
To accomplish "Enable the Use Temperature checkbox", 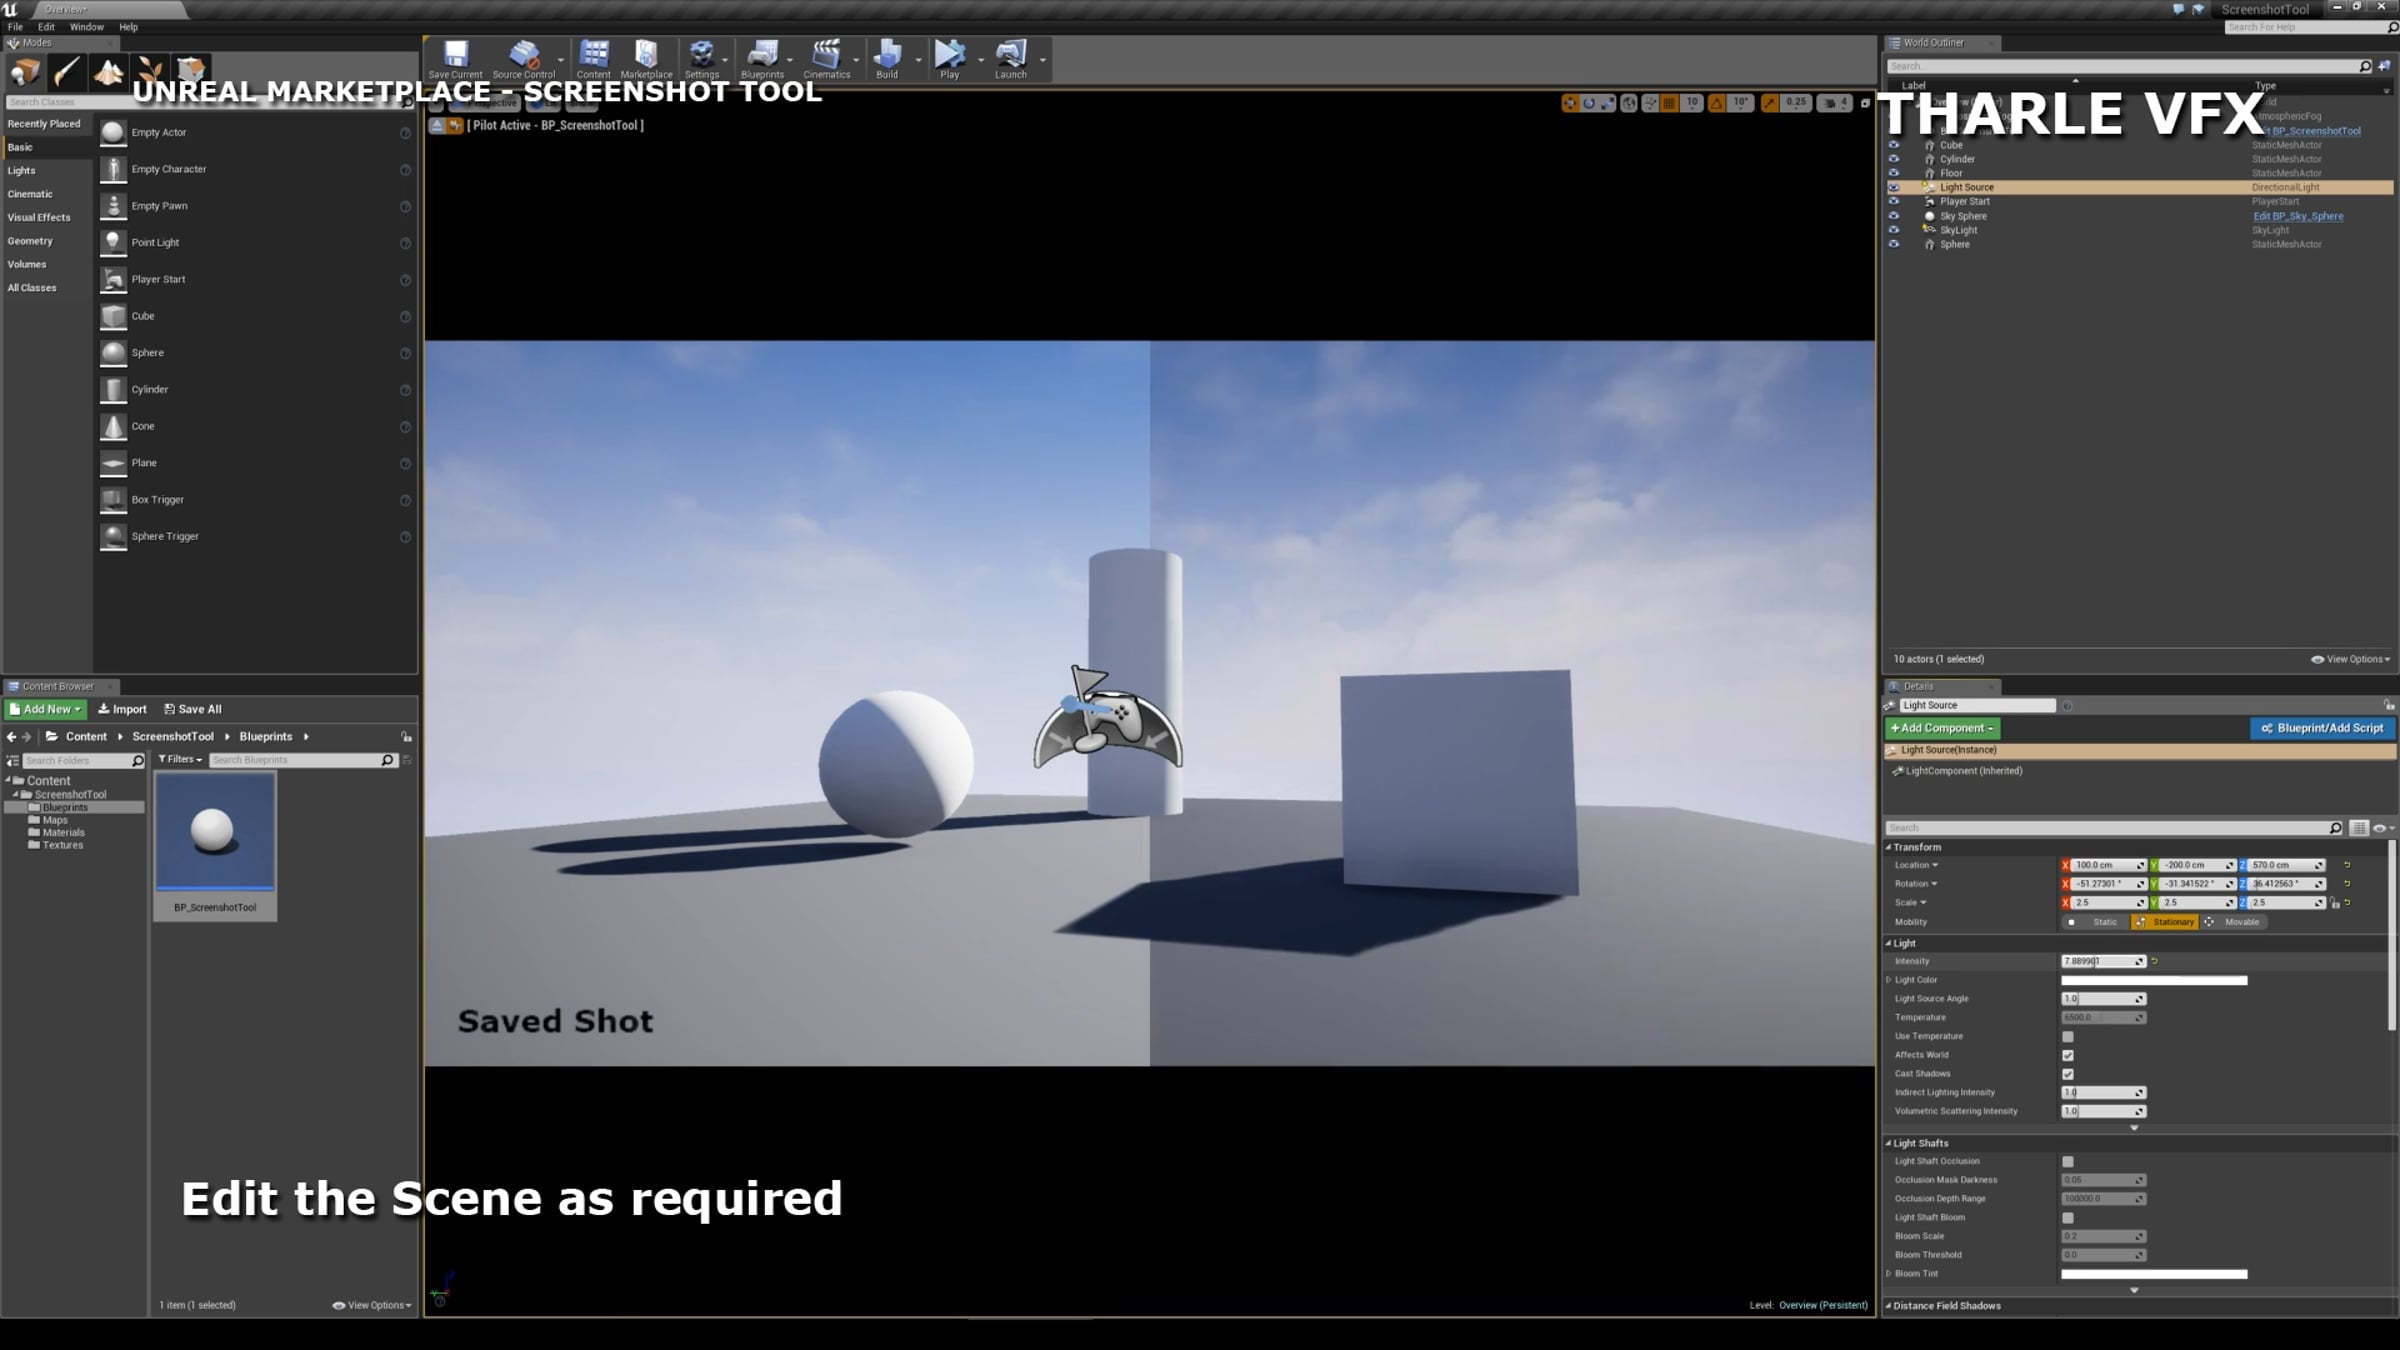I will click(2068, 1037).
